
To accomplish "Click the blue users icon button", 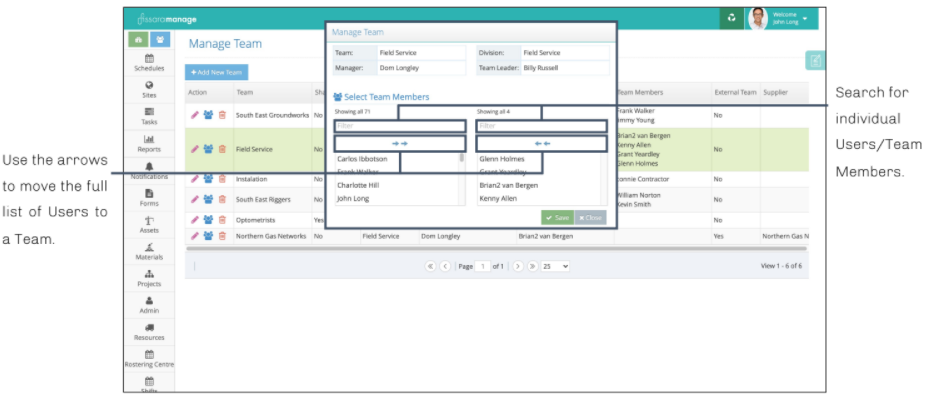I will (x=160, y=40).
